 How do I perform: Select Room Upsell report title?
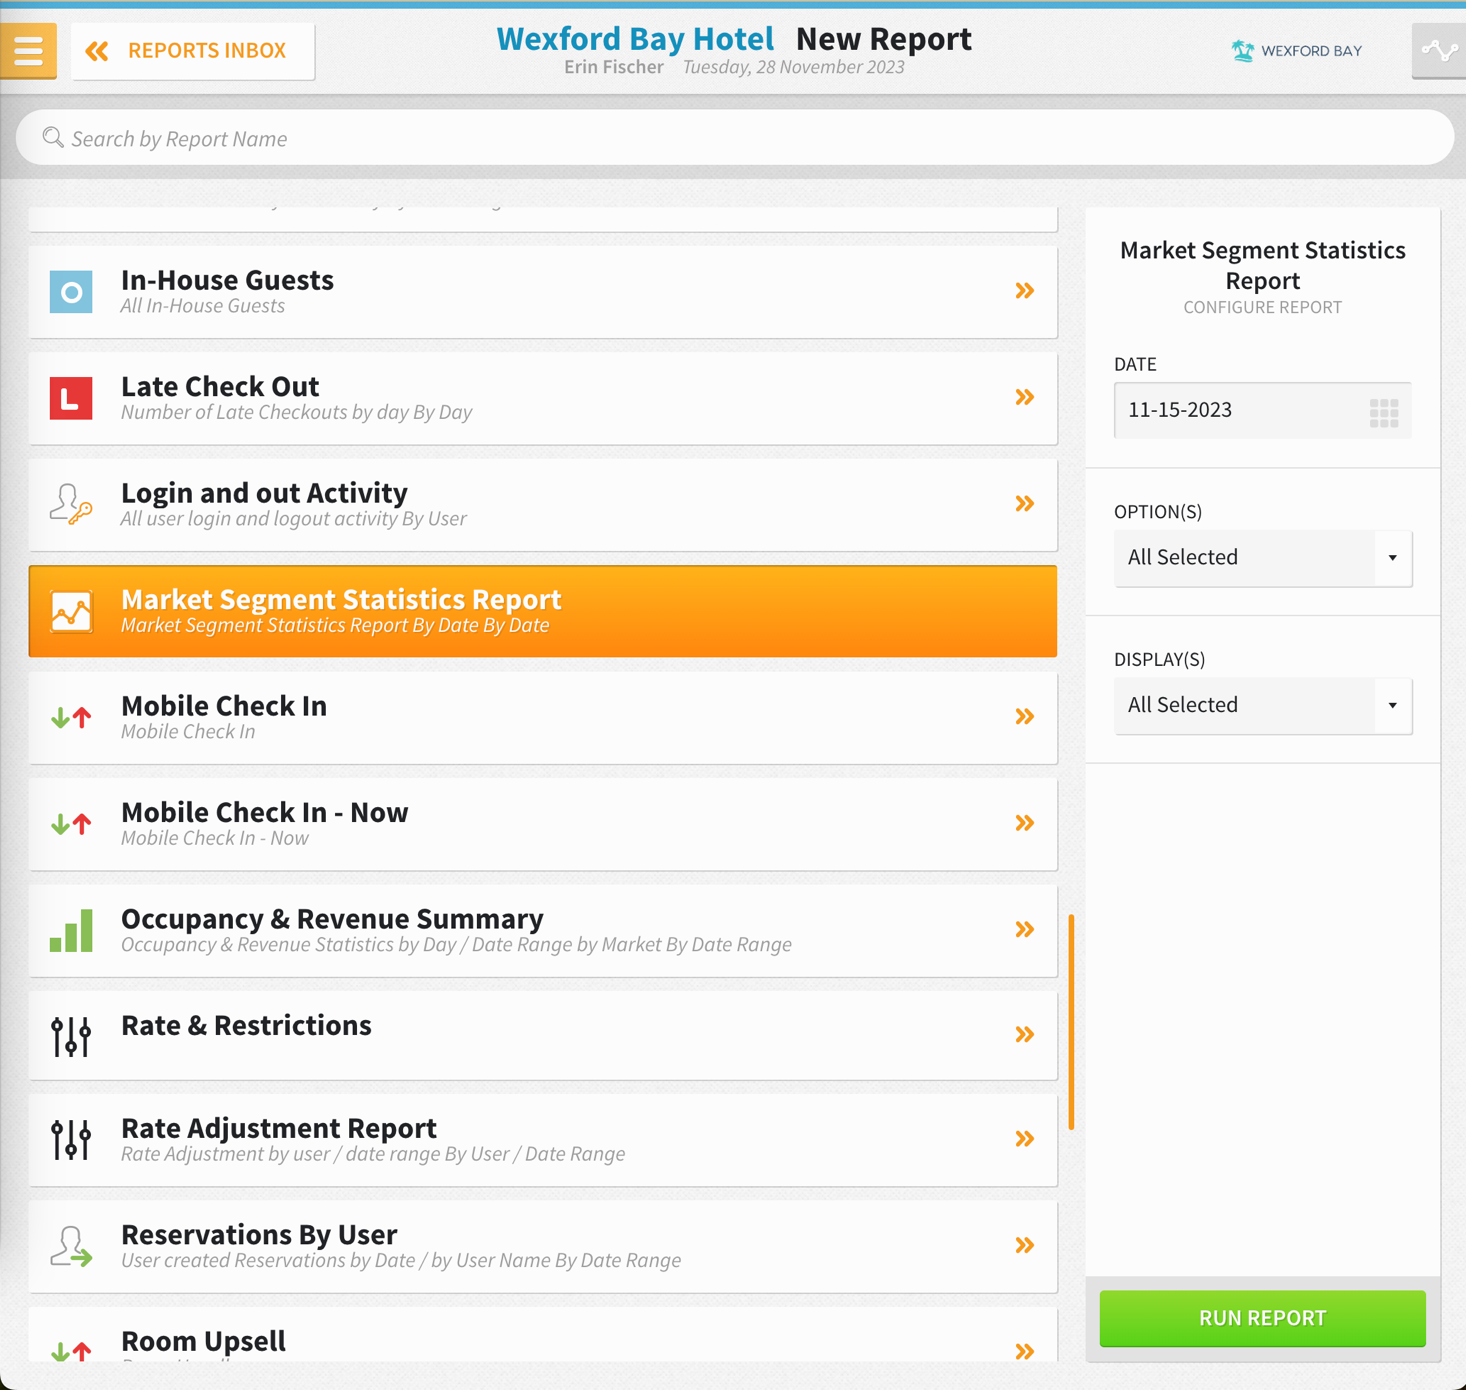pos(203,1341)
